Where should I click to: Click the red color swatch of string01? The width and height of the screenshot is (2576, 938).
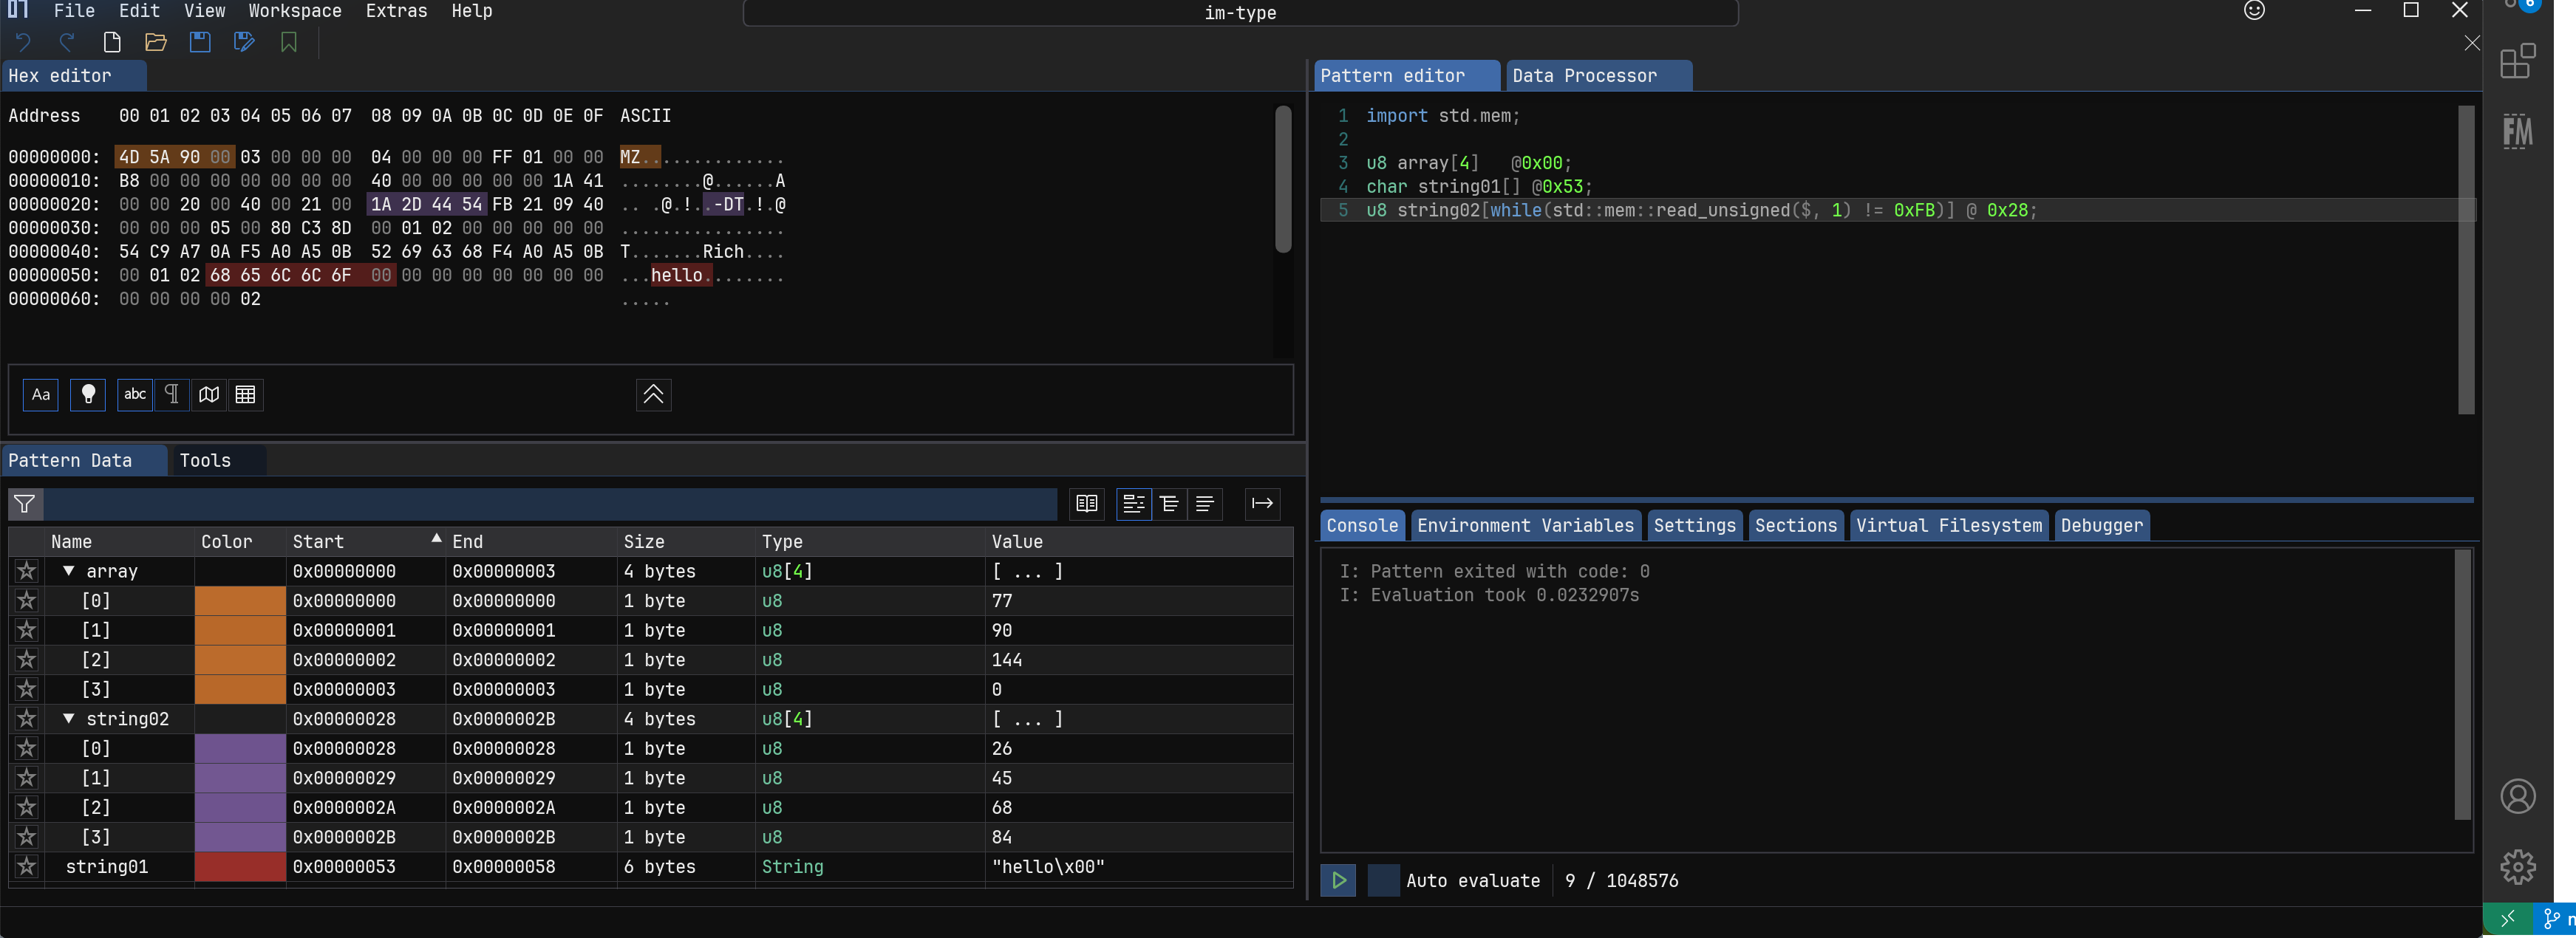point(240,866)
